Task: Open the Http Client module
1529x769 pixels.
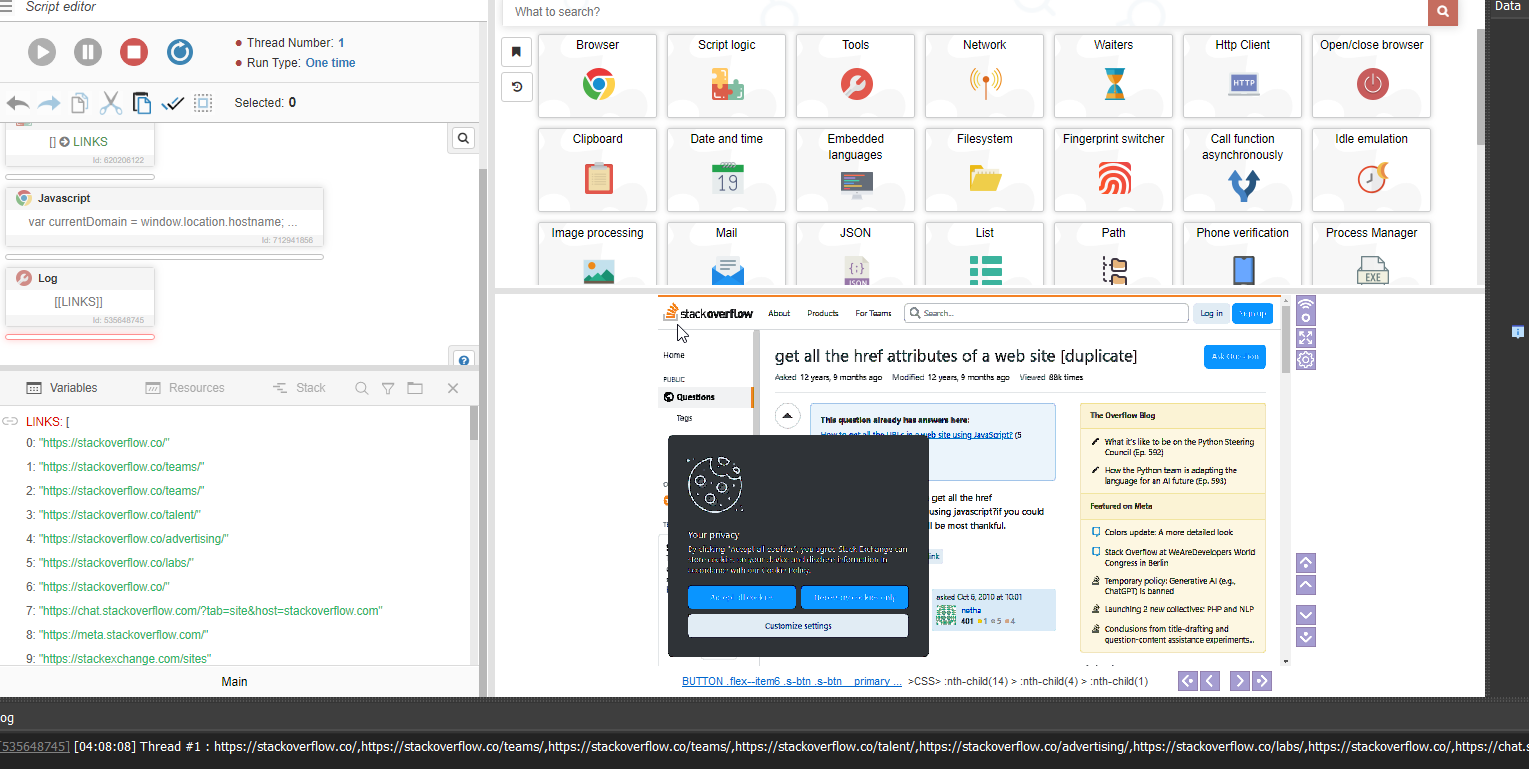Action: click(1242, 75)
